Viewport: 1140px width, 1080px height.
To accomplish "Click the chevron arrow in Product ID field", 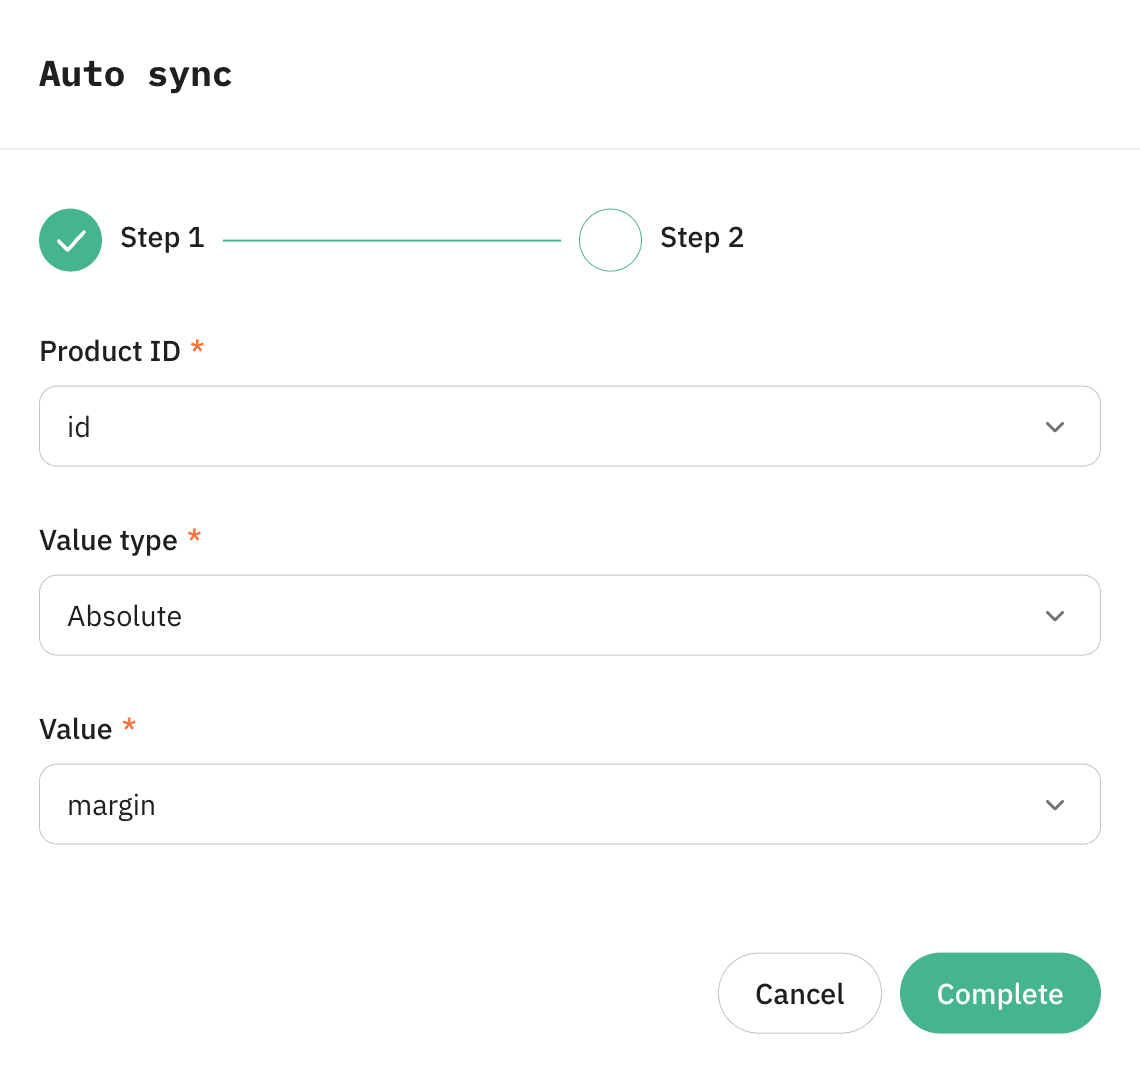I will (x=1054, y=427).
